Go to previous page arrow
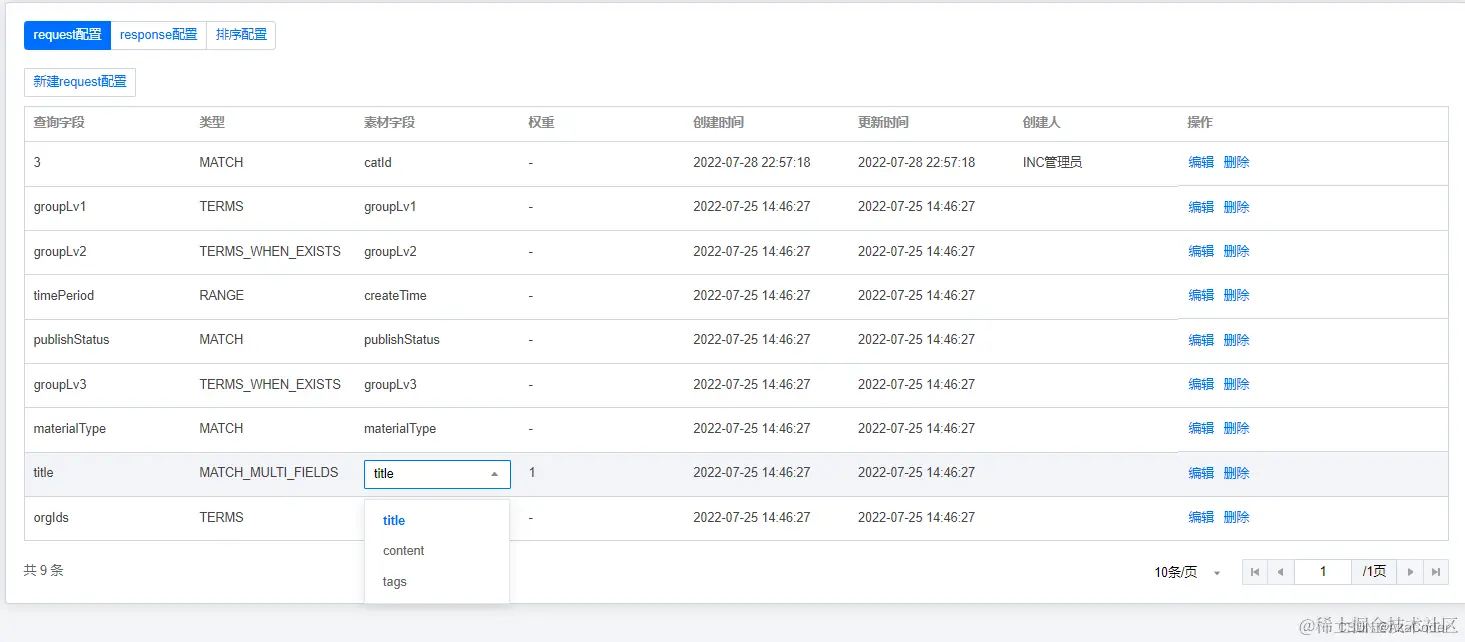Screen dimensions: 1465x642 pos(1281,572)
